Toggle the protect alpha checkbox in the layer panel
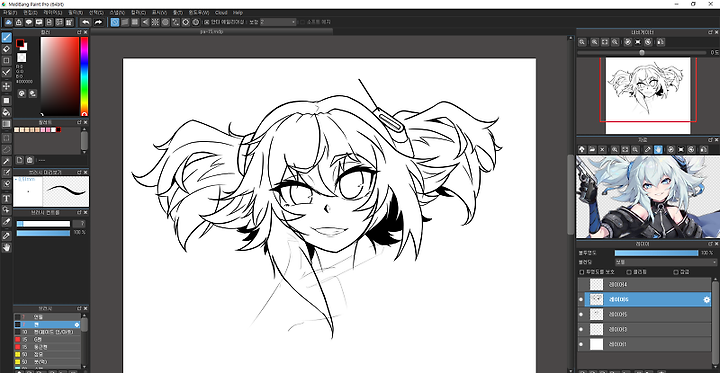This screenshot has width=720, height=373. (x=582, y=272)
